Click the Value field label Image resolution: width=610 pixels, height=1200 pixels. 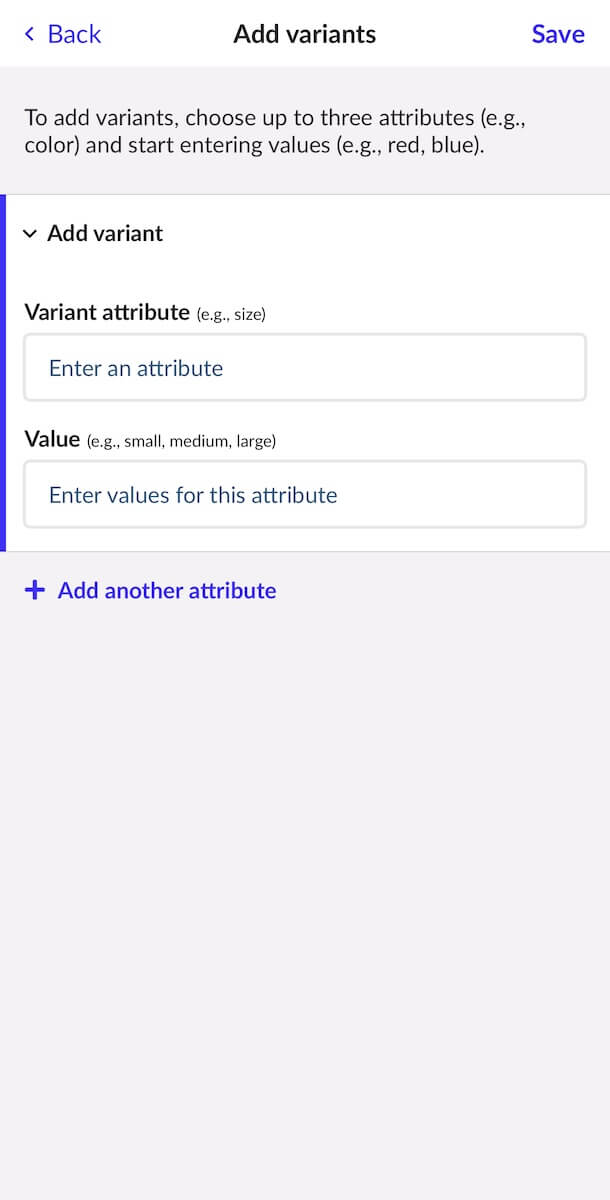tap(52, 438)
